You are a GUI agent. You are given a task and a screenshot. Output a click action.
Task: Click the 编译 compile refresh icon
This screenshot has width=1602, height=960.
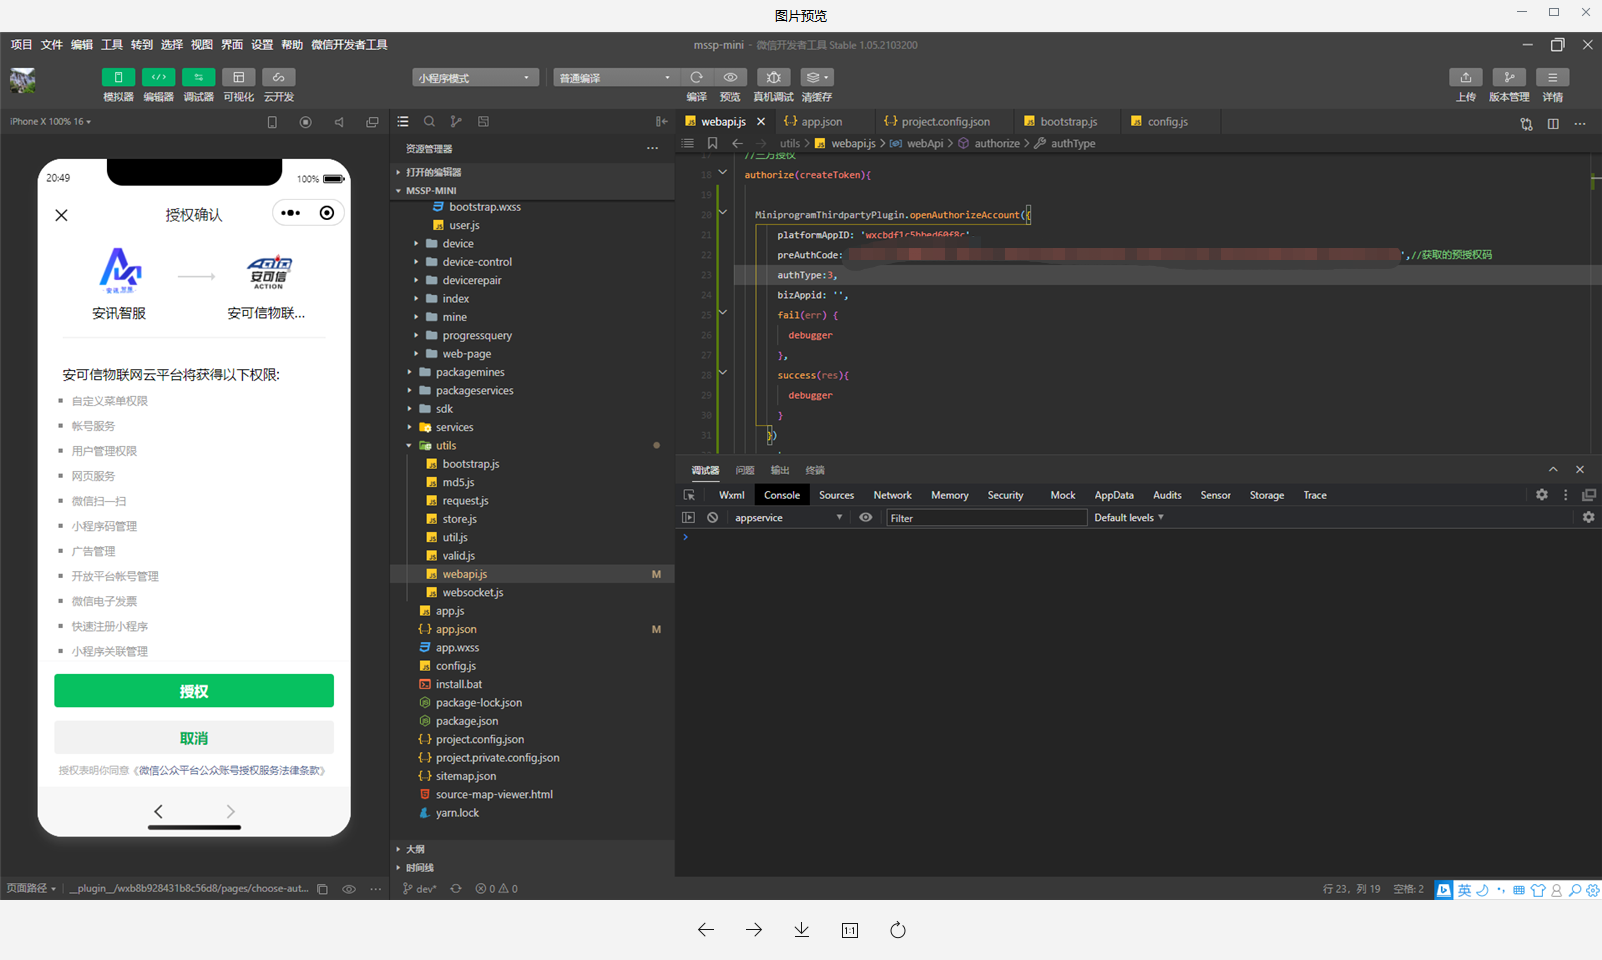click(x=697, y=77)
